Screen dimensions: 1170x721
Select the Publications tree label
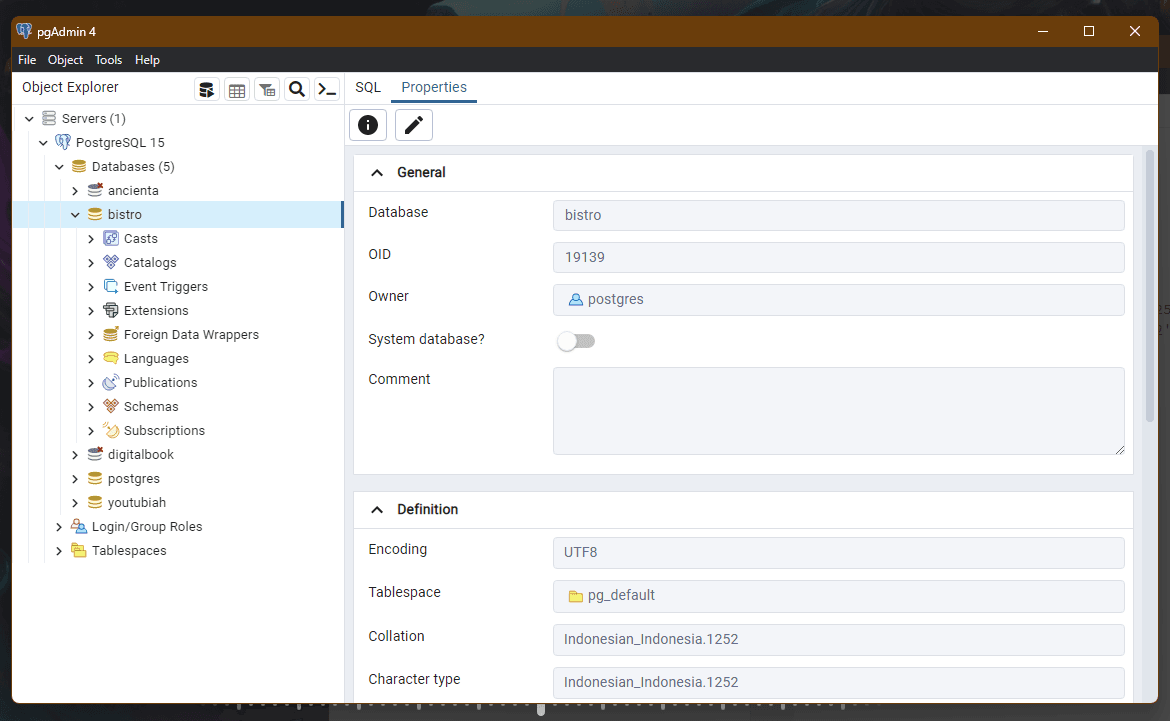[160, 382]
